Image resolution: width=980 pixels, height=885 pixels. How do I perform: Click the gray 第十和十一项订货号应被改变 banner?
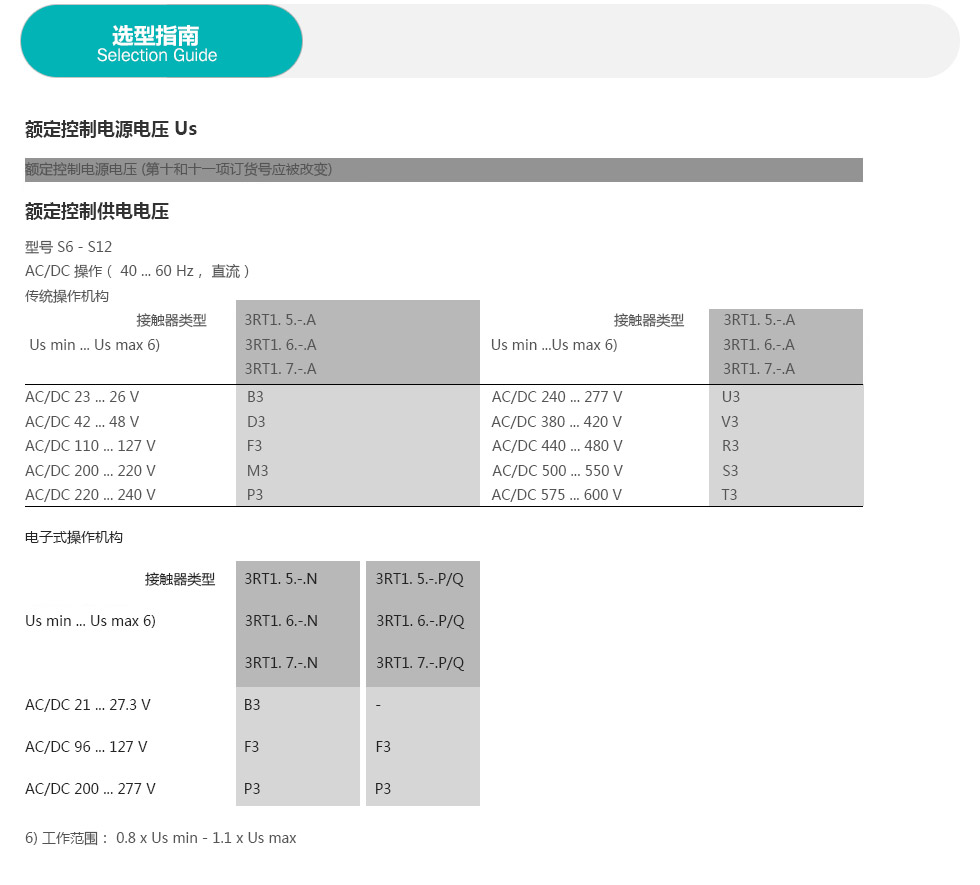click(x=443, y=170)
